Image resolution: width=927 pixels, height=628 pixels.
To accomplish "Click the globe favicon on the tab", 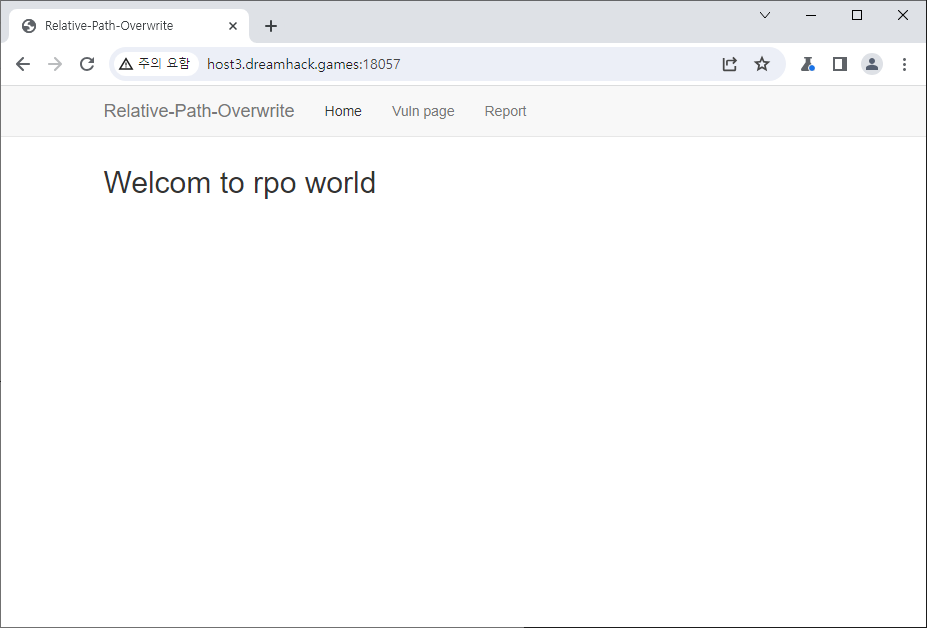I will point(29,26).
